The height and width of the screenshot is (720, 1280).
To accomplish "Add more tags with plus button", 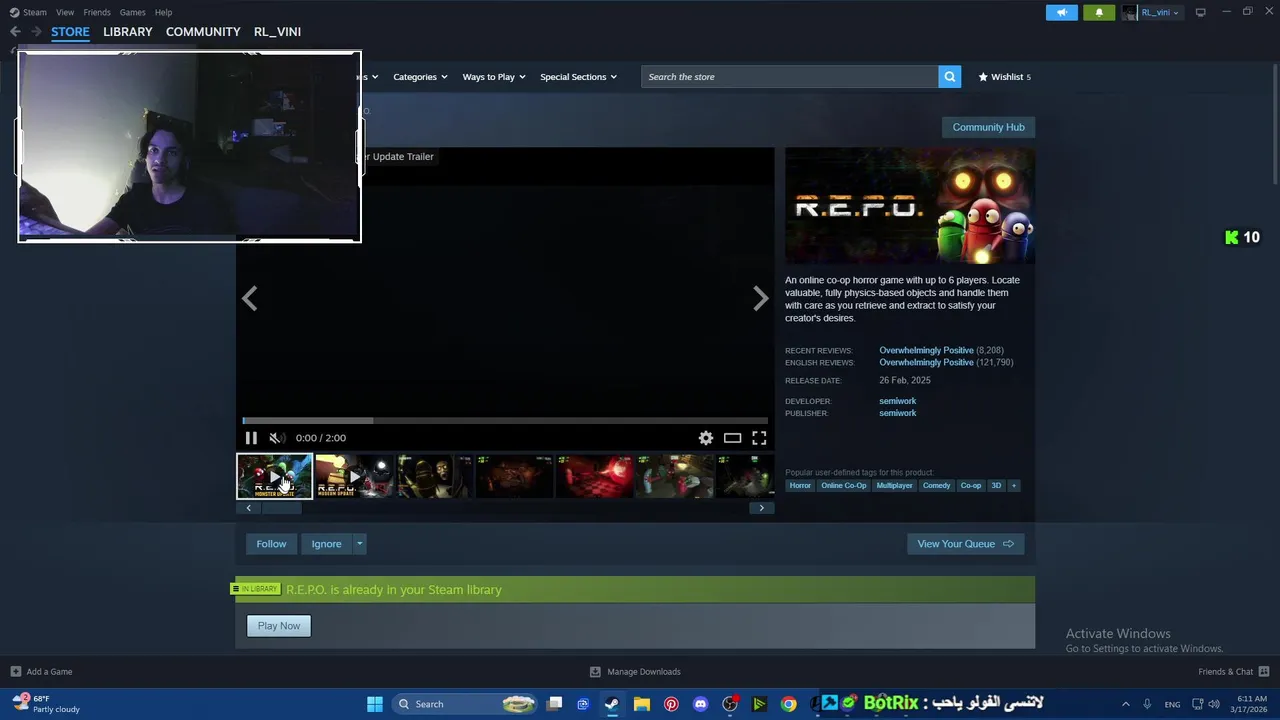I will point(1013,486).
